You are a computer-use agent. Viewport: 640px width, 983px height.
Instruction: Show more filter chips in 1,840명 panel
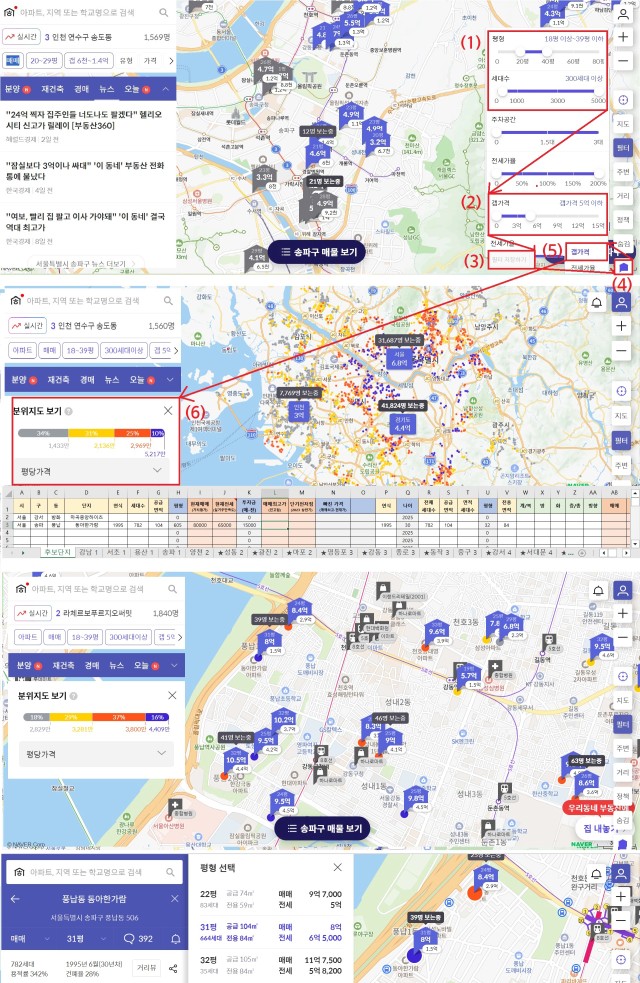coord(181,637)
